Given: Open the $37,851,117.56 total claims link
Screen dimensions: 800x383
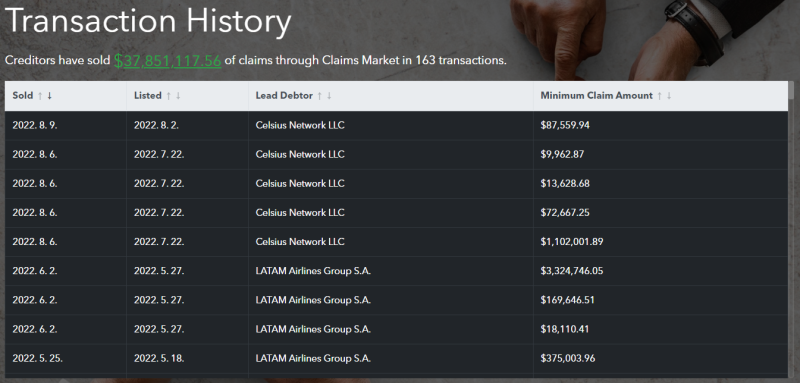Looking at the screenshot, I should pos(167,61).
